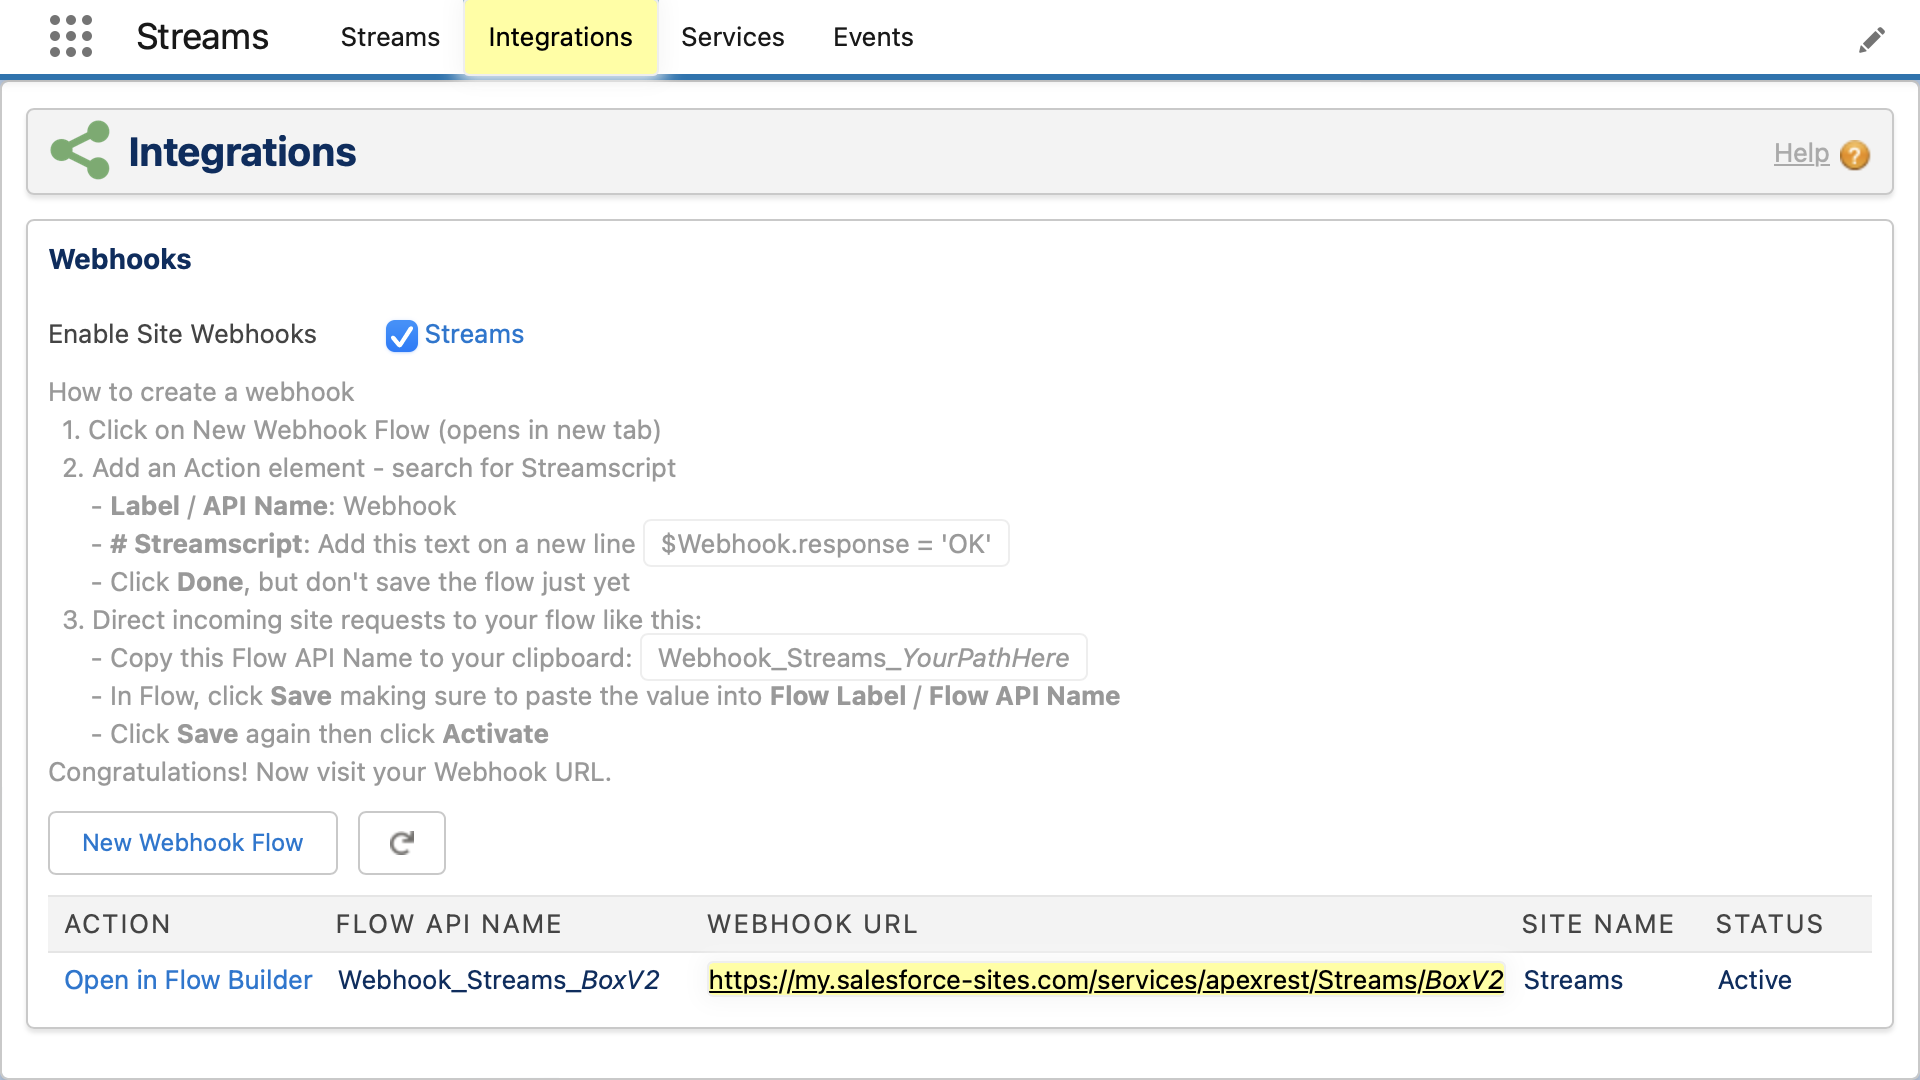1920x1080 pixels.
Task: Click the refresh webhook list button
Action: (402, 843)
